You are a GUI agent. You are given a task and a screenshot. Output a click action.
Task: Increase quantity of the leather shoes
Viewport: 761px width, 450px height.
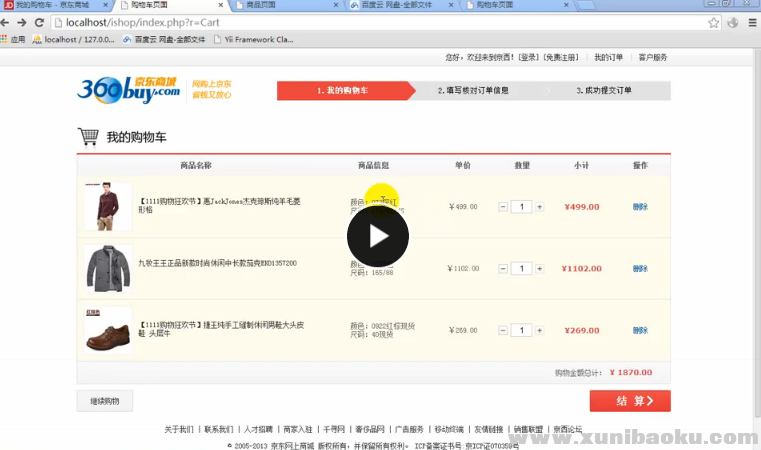point(540,330)
